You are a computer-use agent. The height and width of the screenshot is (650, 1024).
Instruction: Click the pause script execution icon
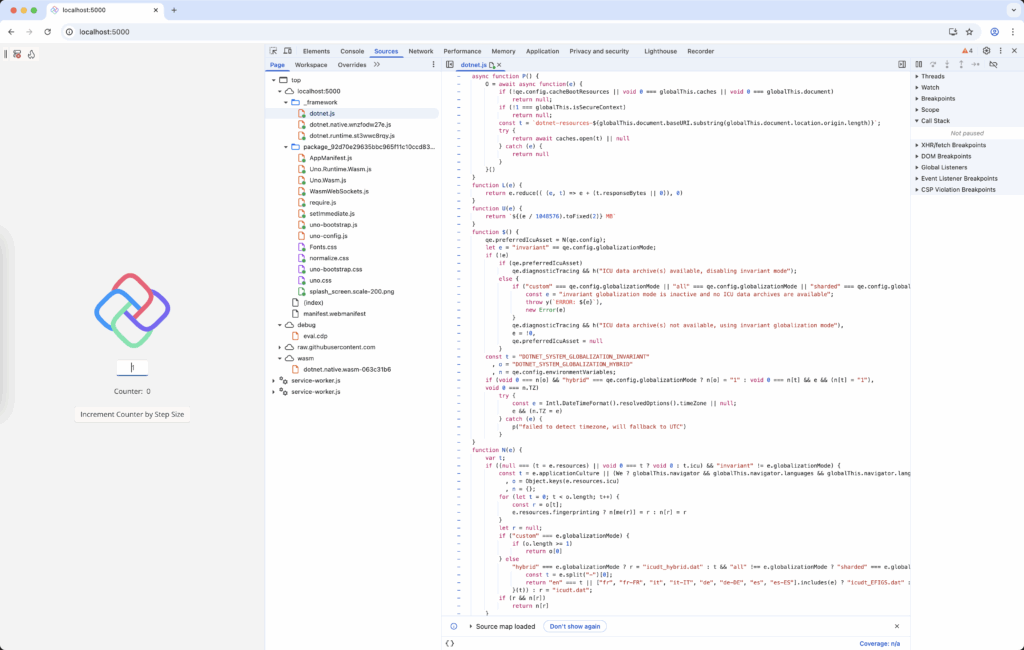pos(917,64)
